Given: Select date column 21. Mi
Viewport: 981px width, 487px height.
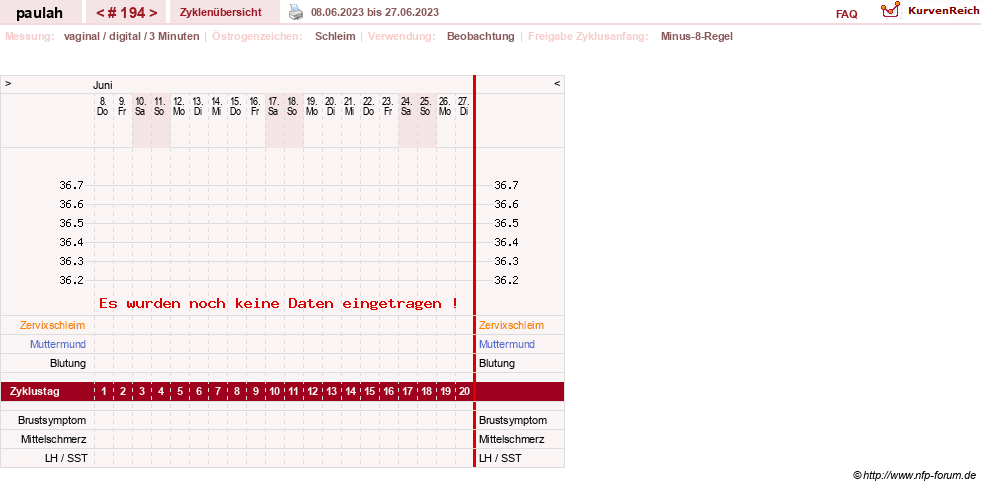Looking at the screenshot, I should 350,106.
